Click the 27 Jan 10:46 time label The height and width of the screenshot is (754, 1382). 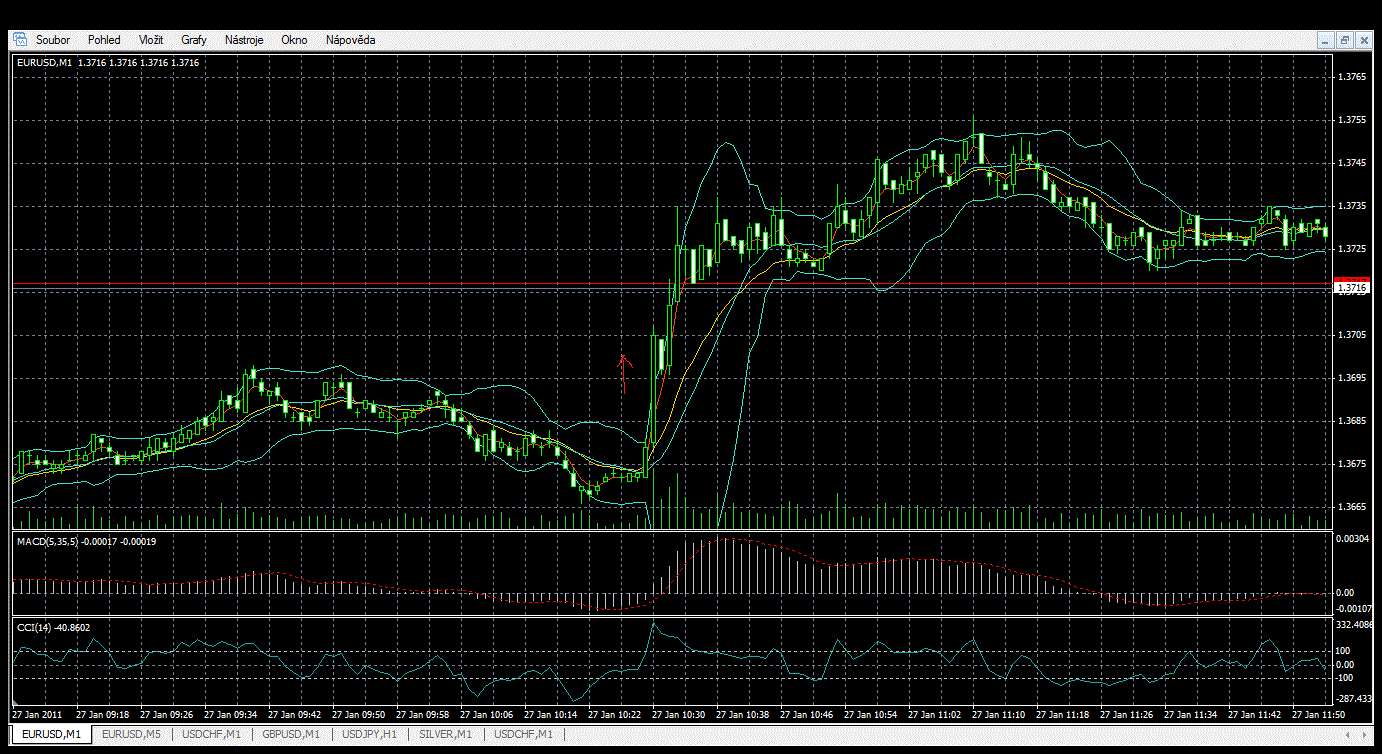click(806, 715)
